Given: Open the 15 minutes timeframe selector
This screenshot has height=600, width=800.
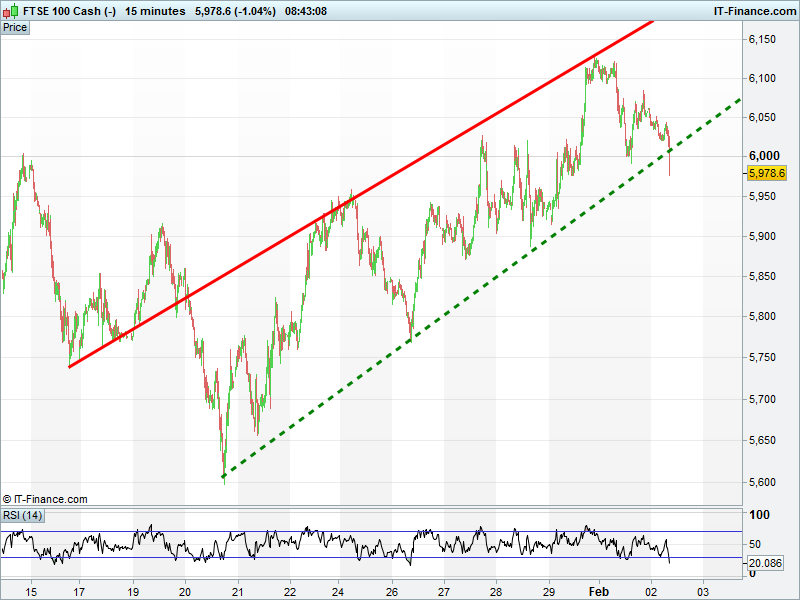Looking at the screenshot, I should point(155,10).
